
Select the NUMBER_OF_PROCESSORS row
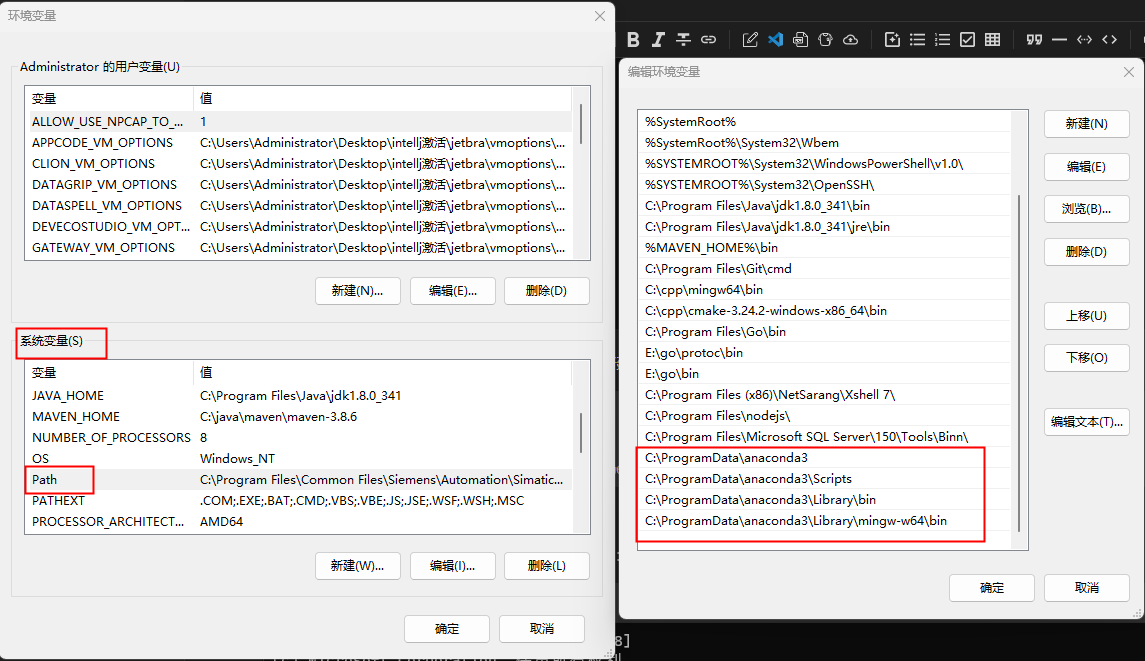click(299, 438)
